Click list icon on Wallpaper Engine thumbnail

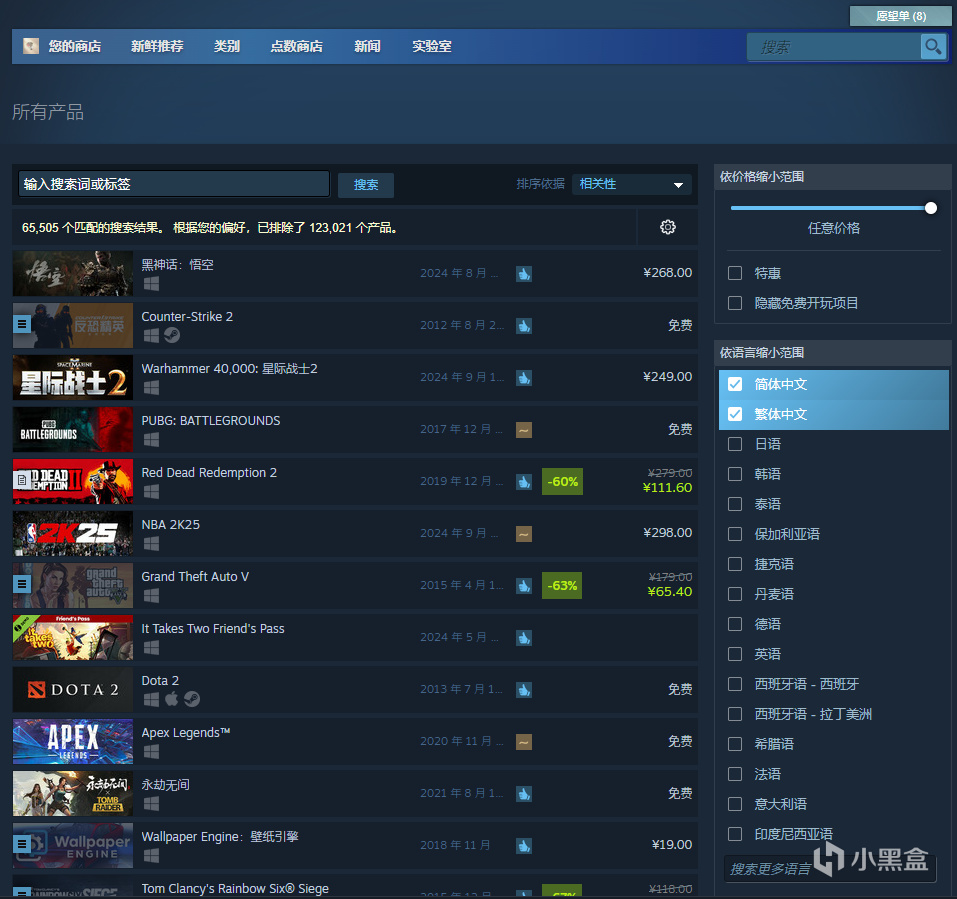click(22, 844)
